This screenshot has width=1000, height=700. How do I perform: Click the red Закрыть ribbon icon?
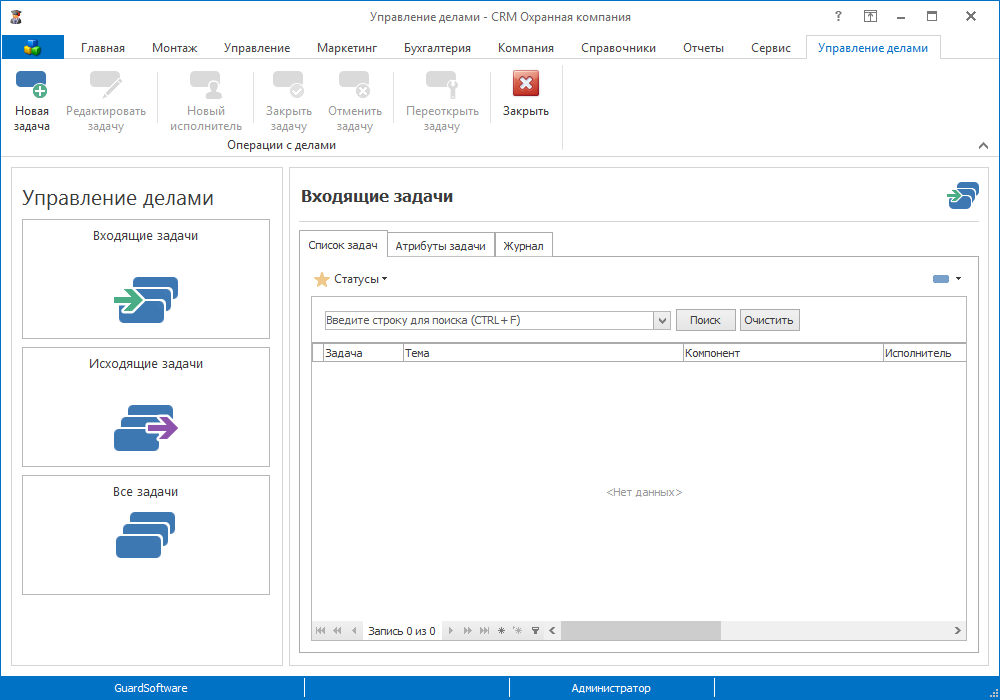point(526,83)
